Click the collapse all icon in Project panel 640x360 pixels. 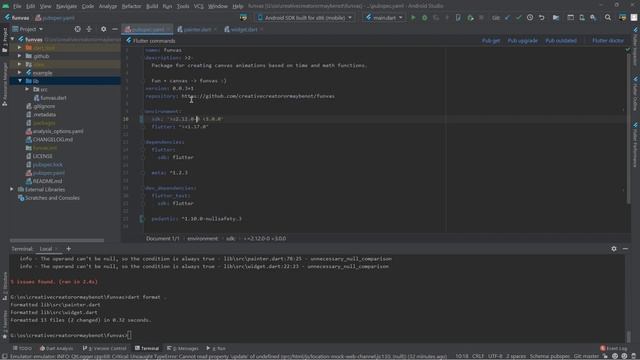pyautogui.click(x=89, y=29)
